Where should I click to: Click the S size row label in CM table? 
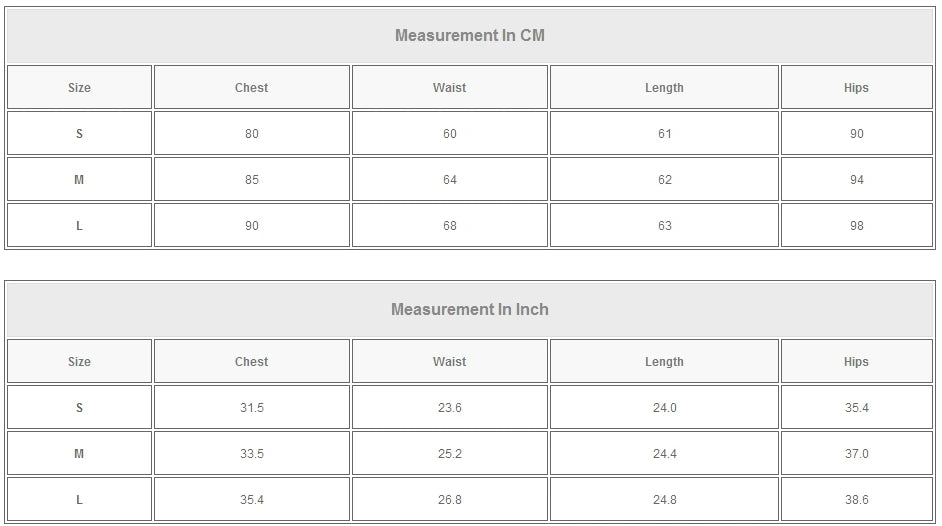click(79, 134)
